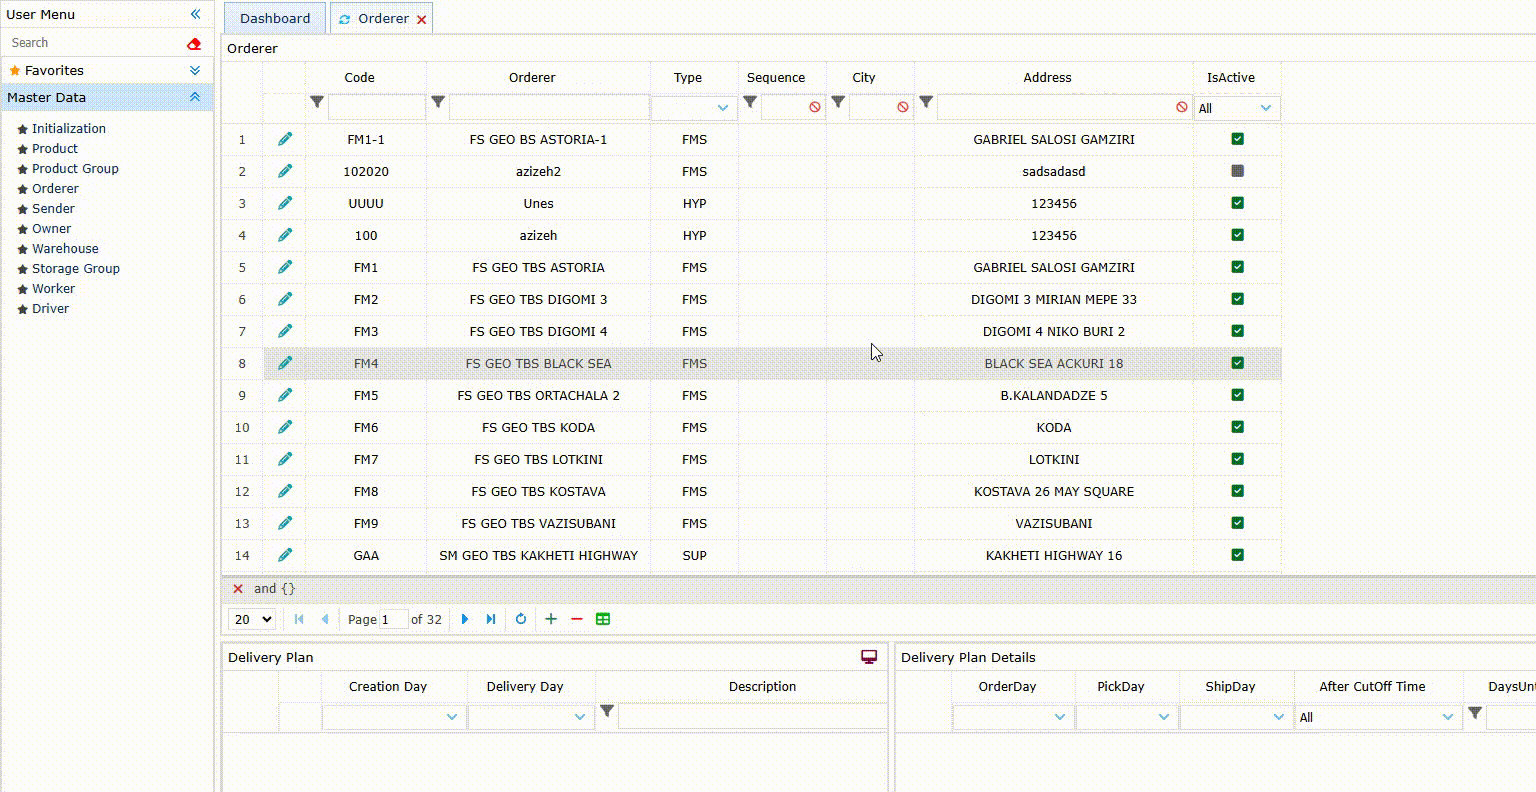Select Warehouse in Master Data menu
The width and height of the screenshot is (1536, 792).
coord(65,248)
